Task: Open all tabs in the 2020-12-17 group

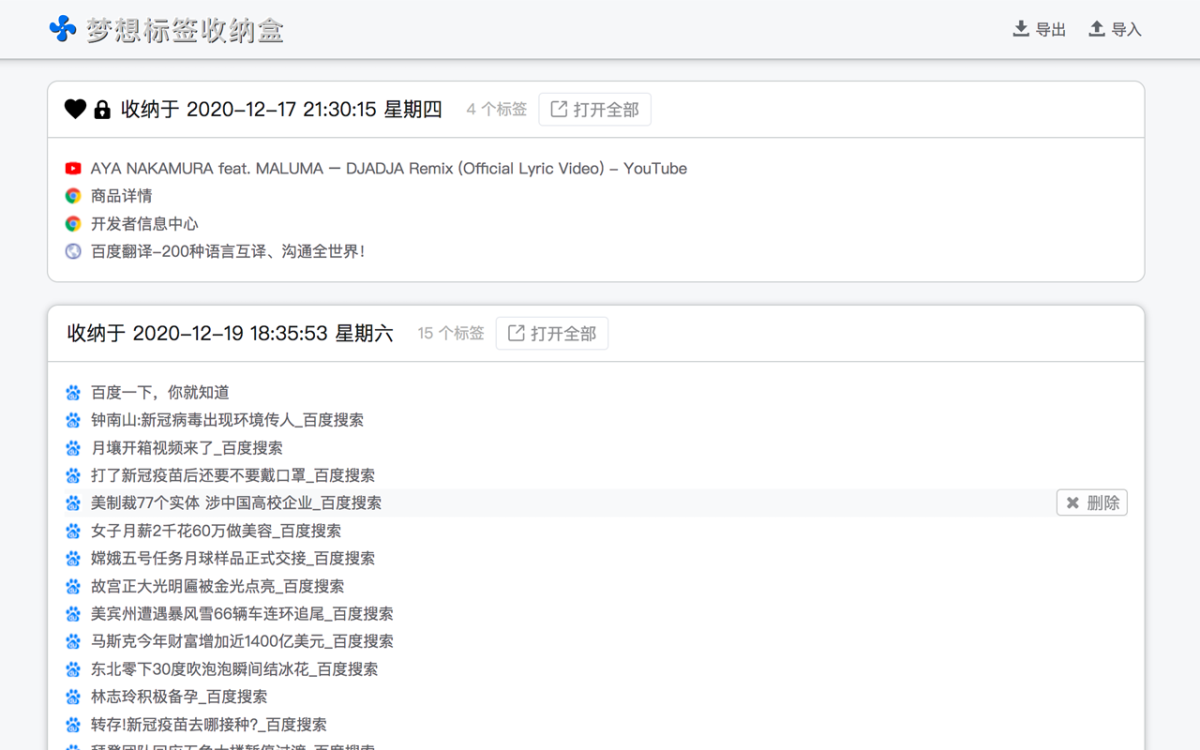Action: [595, 110]
